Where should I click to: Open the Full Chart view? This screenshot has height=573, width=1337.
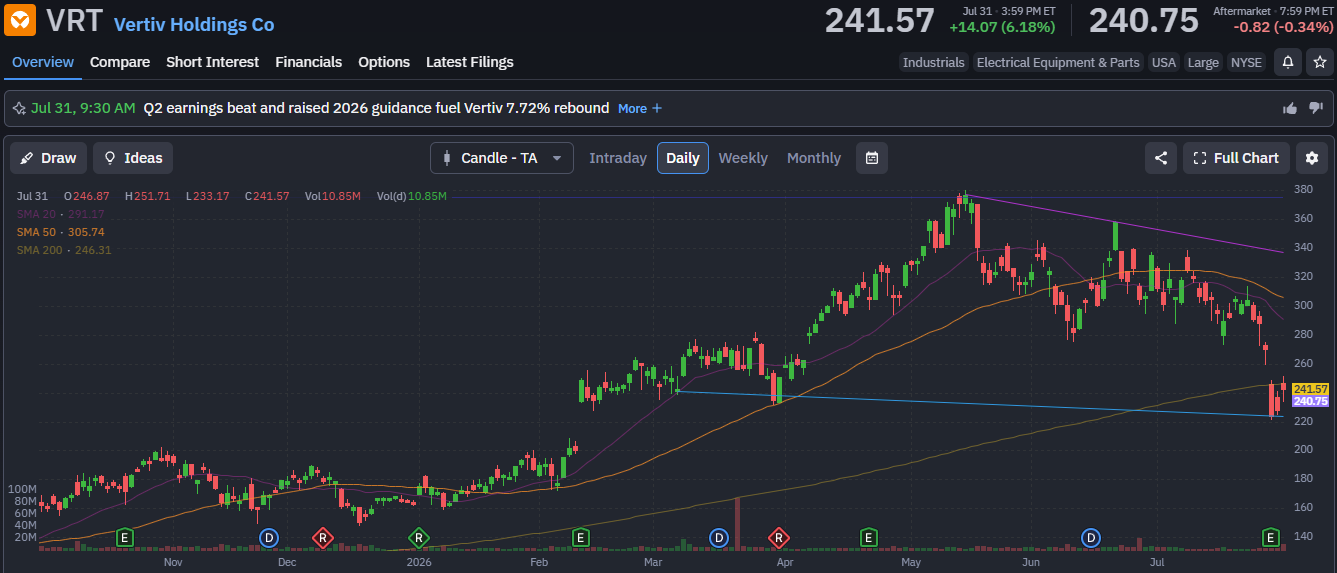tap(1236, 158)
